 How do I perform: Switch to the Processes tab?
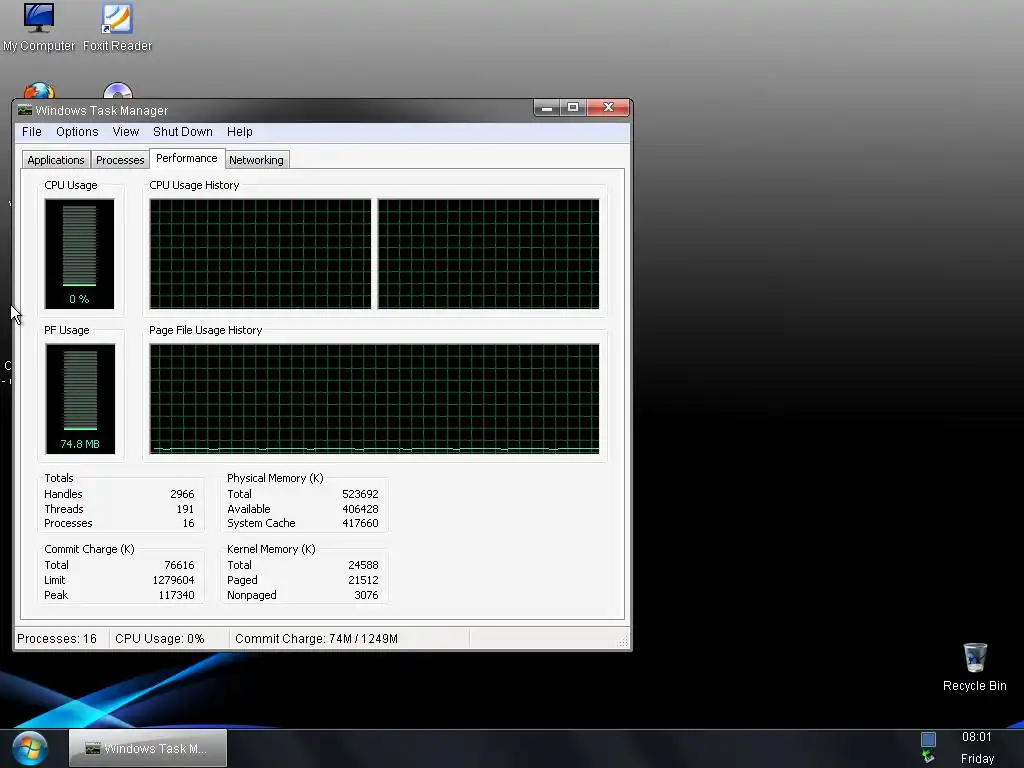pyautogui.click(x=120, y=160)
